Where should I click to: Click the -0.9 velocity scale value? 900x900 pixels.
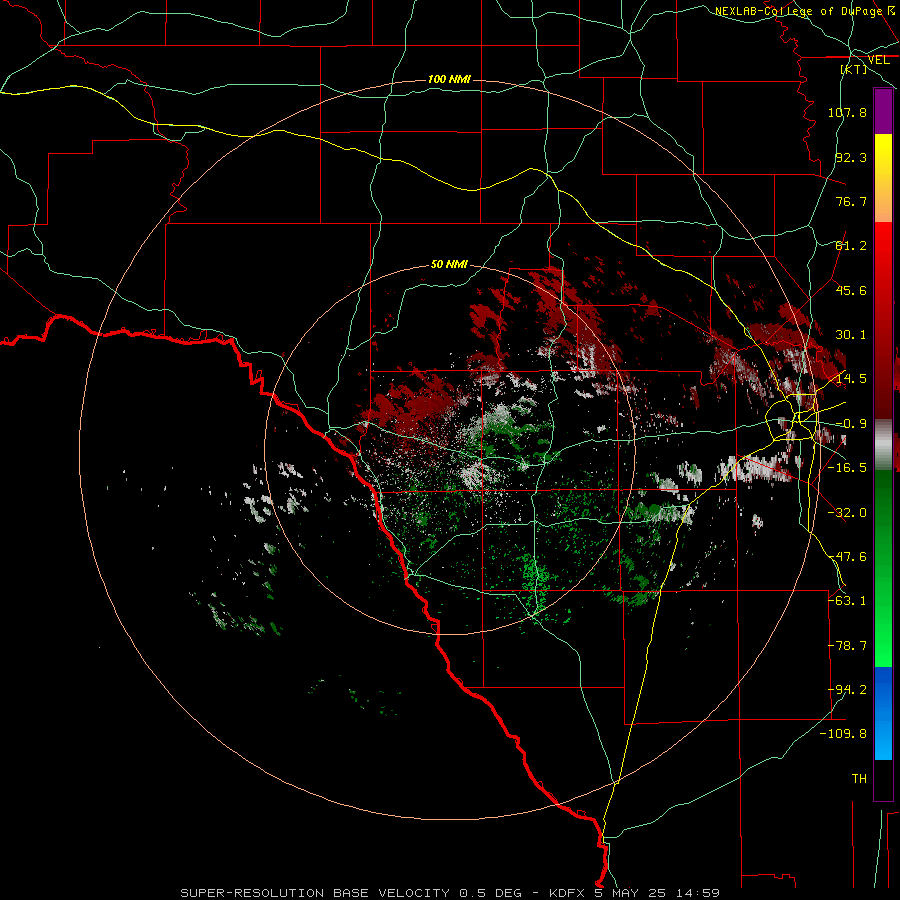click(851, 424)
